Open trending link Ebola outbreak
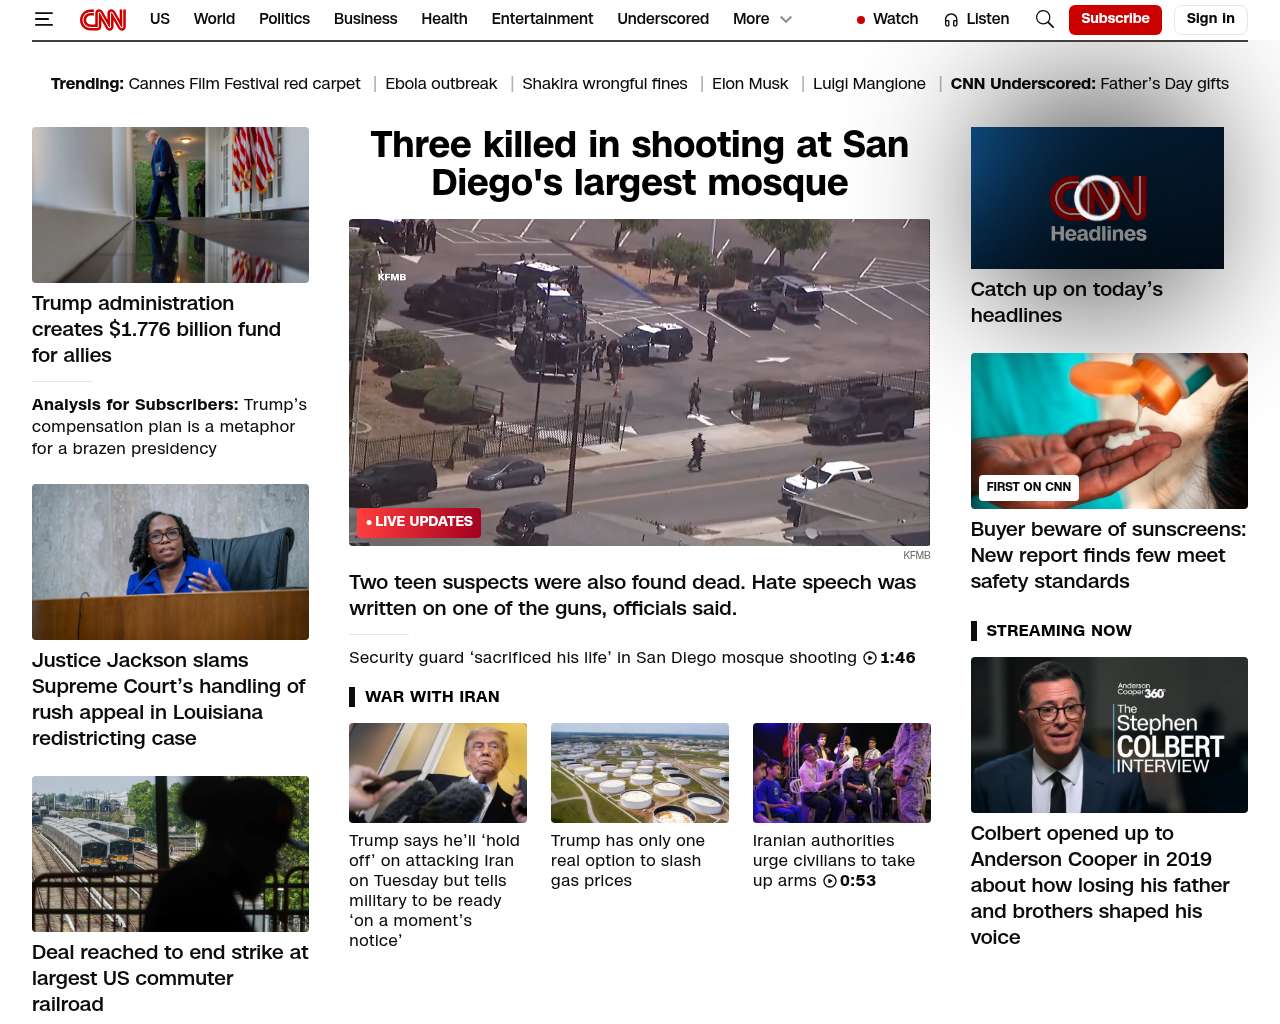Screen dimensions: 1280x1024 pyautogui.click(x=441, y=84)
